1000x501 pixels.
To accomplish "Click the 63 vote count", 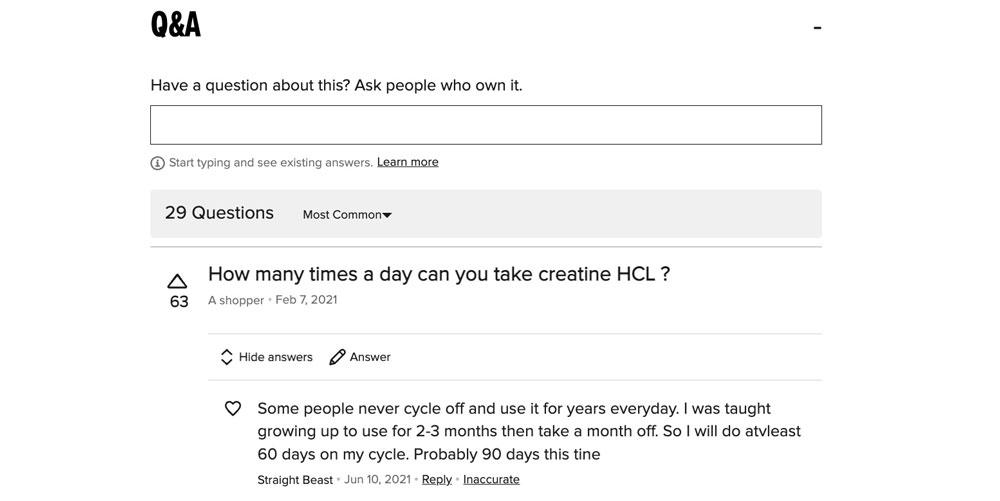I will coord(179,301).
